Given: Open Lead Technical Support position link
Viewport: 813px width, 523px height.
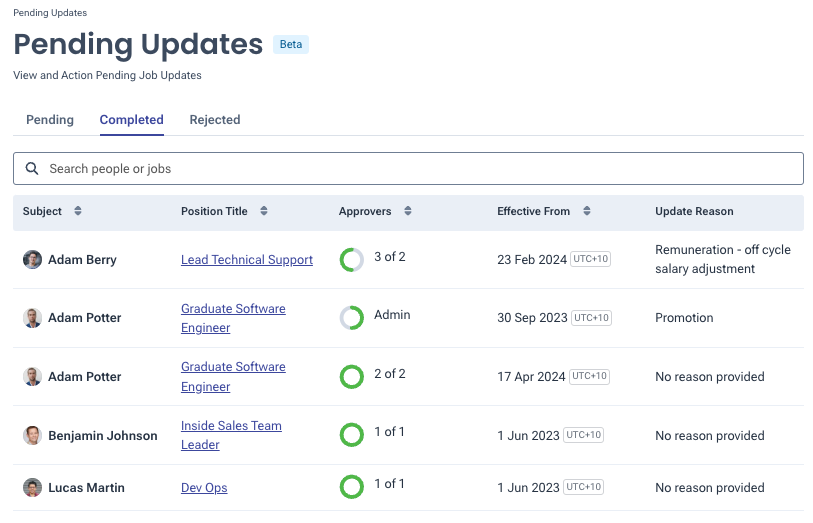Looking at the screenshot, I should 247,260.
